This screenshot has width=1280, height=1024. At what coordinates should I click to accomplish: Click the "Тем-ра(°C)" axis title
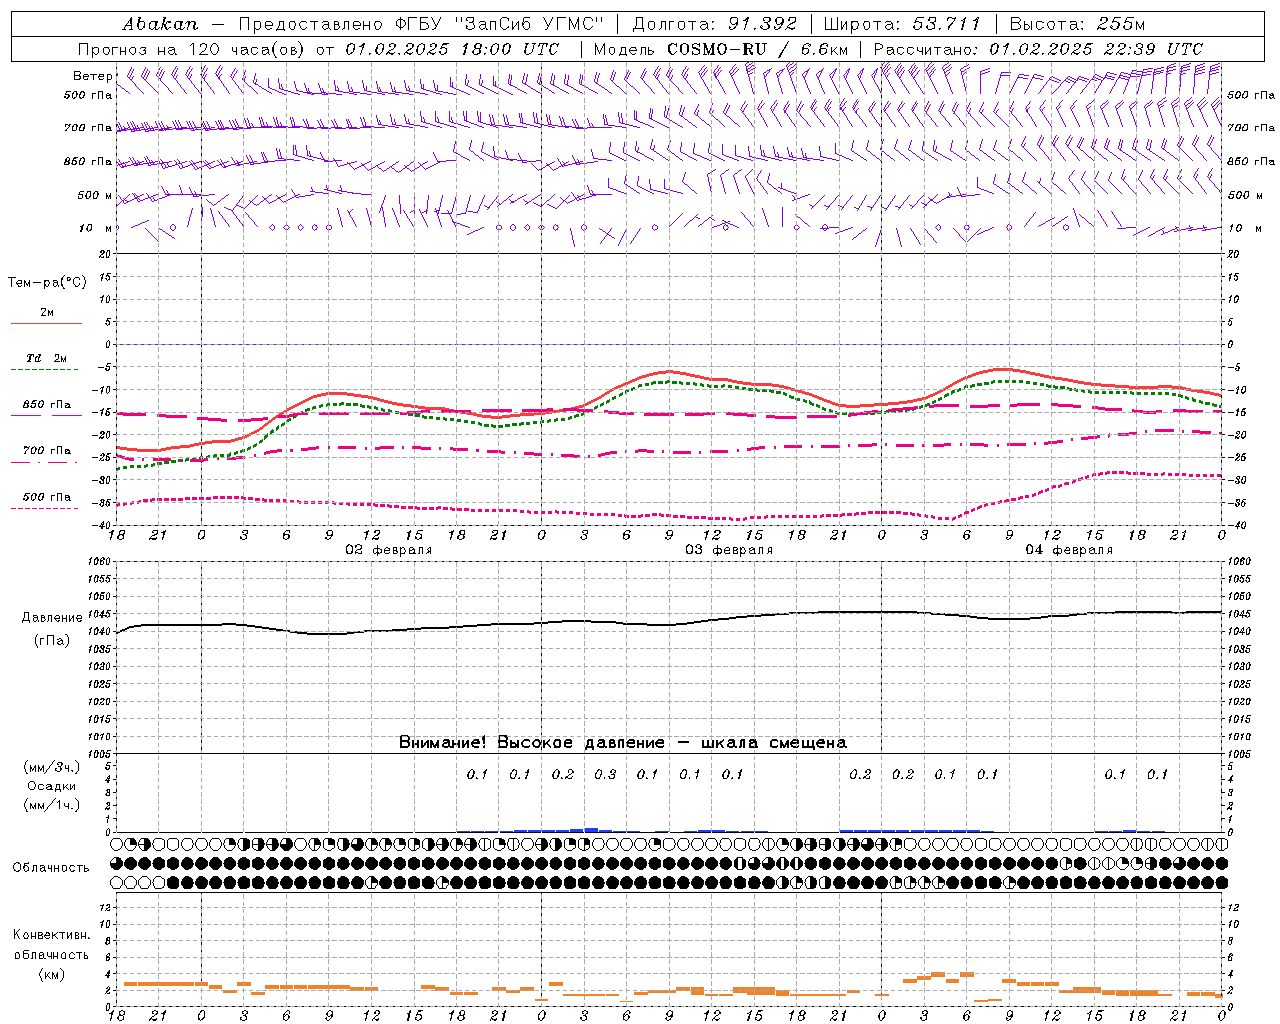point(47,283)
